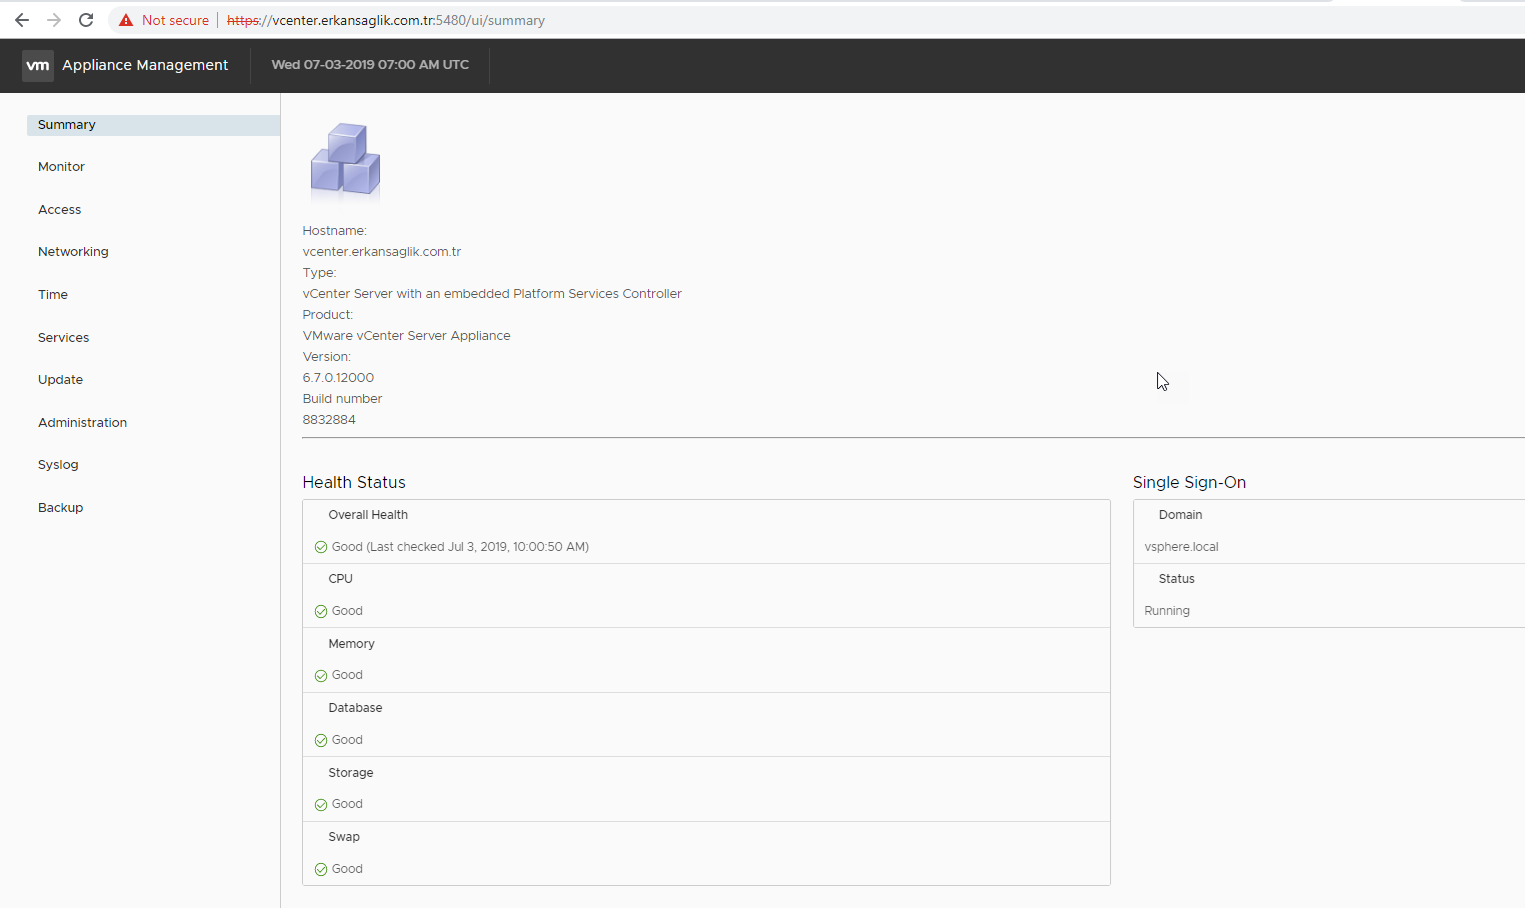Click the embedded Platform Services Controller type text
Screen dimensions: 1525x908
pyautogui.click(x=492, y=294)
